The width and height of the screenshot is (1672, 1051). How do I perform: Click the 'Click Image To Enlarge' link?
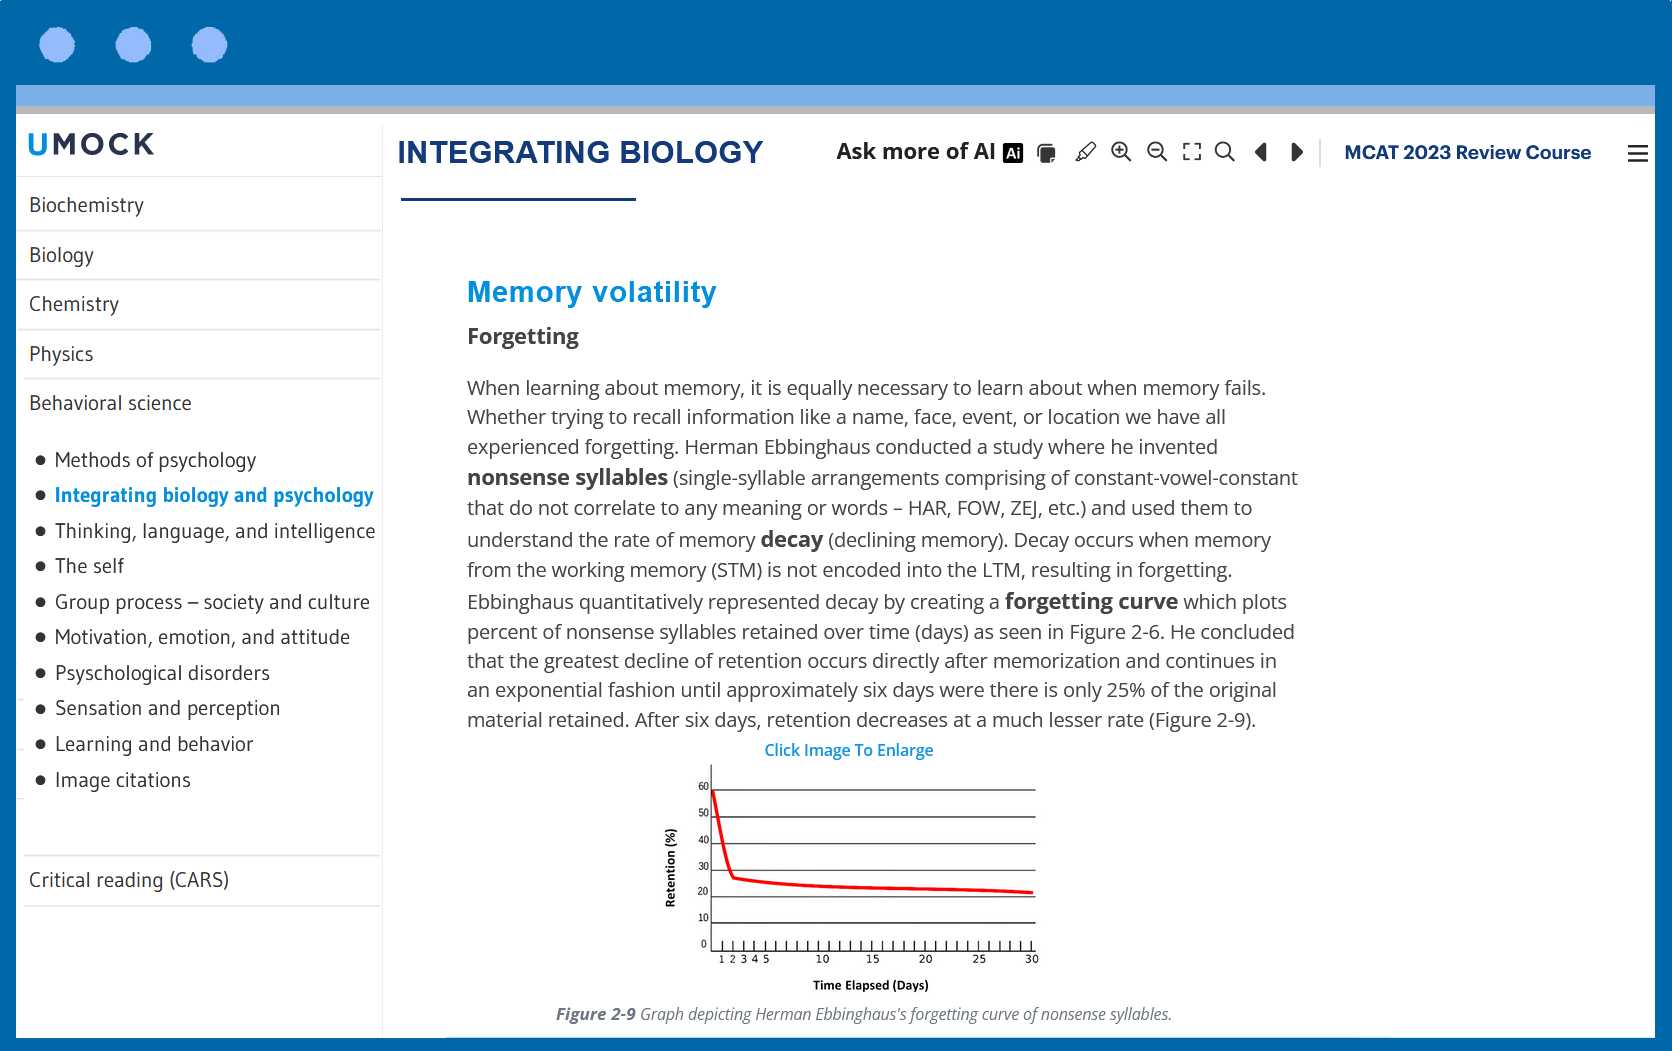[848, 750]
